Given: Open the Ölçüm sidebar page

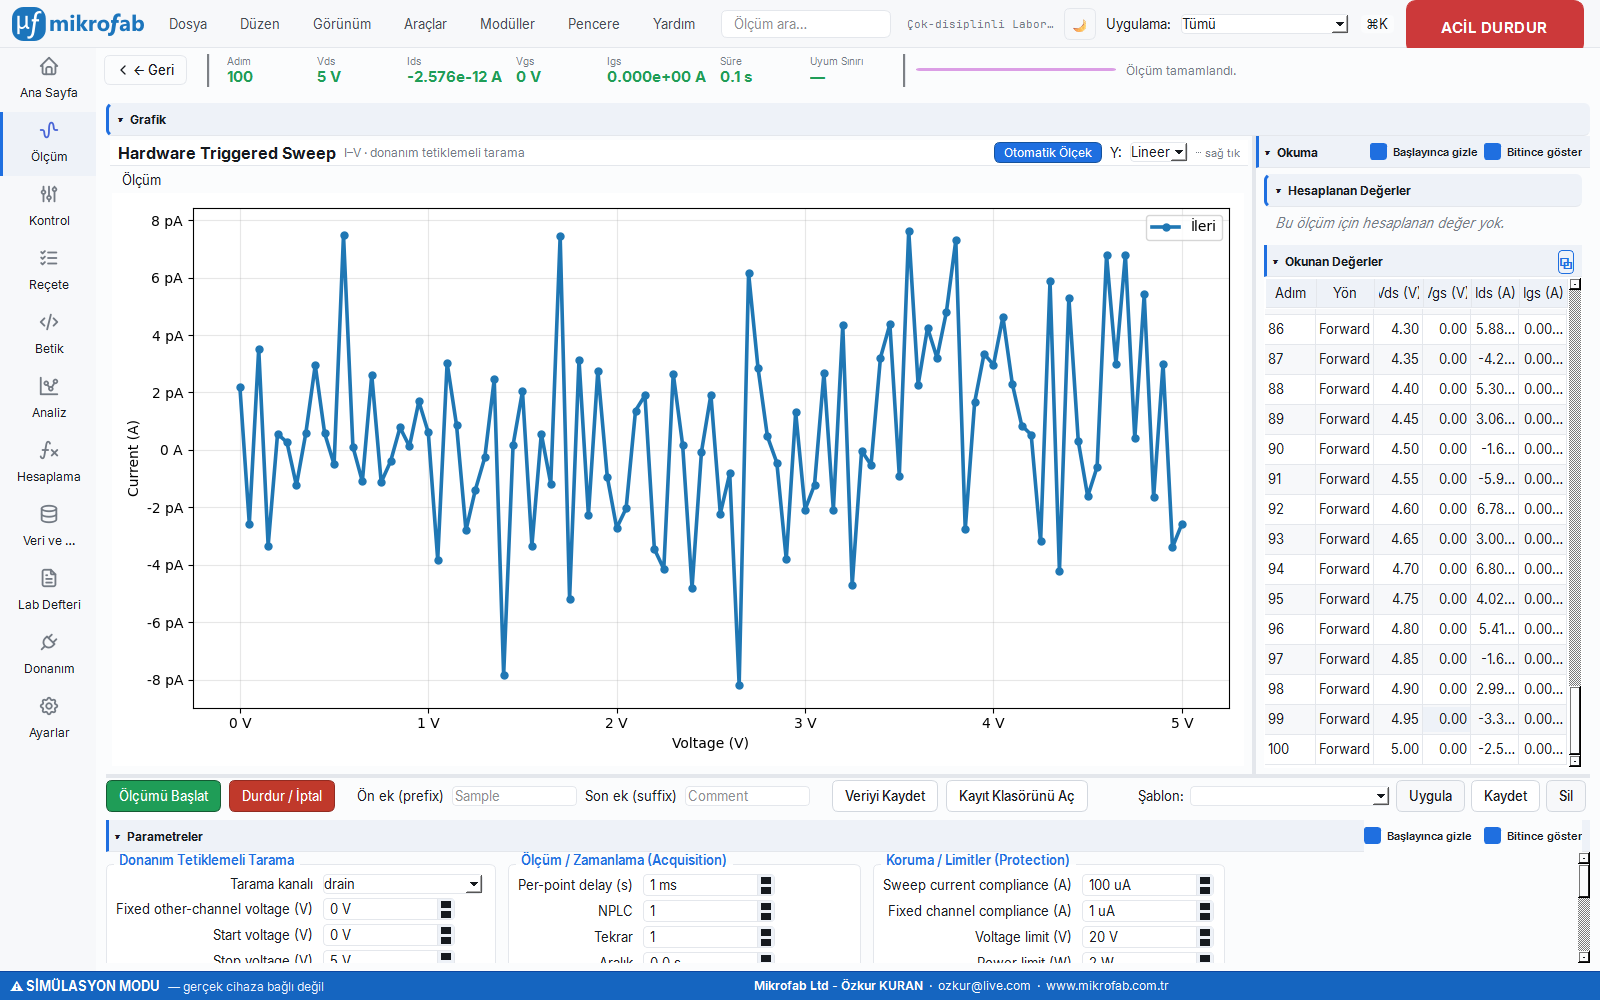Looking at the screenshot, I should pyautogui.click(x=49, y=144).
